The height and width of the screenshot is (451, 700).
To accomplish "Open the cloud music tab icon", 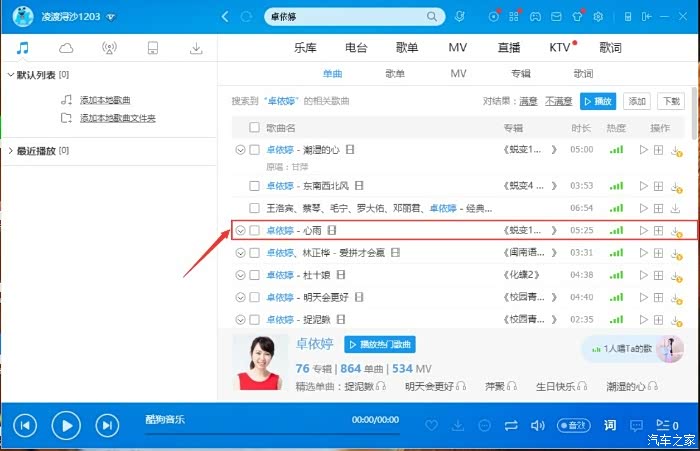I will pyautogui.click(x=66, y=48).
